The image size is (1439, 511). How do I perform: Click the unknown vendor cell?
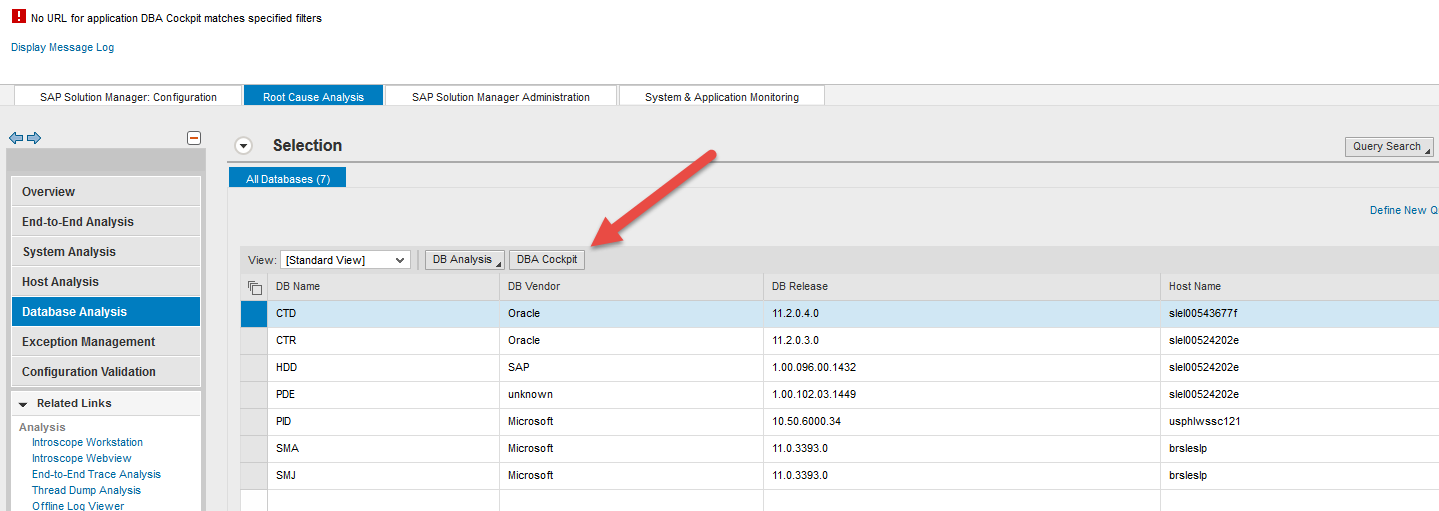click(632, 395)
